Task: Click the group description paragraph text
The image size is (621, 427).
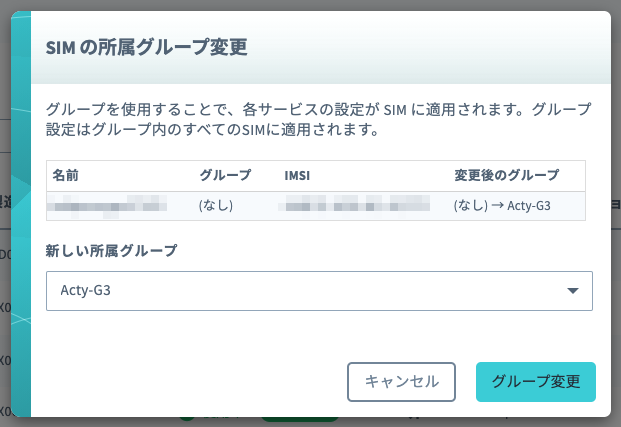Action: click(x=319, y=119)
